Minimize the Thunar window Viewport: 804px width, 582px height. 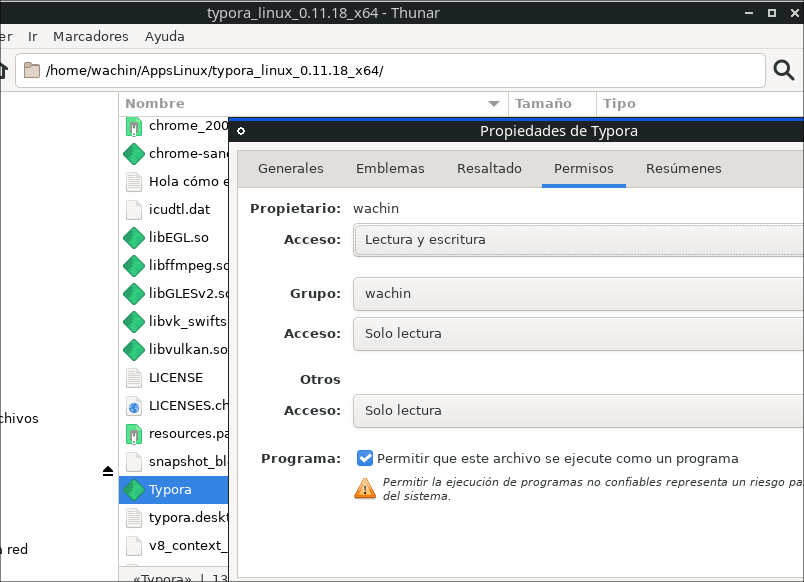[x=749, y=13]
